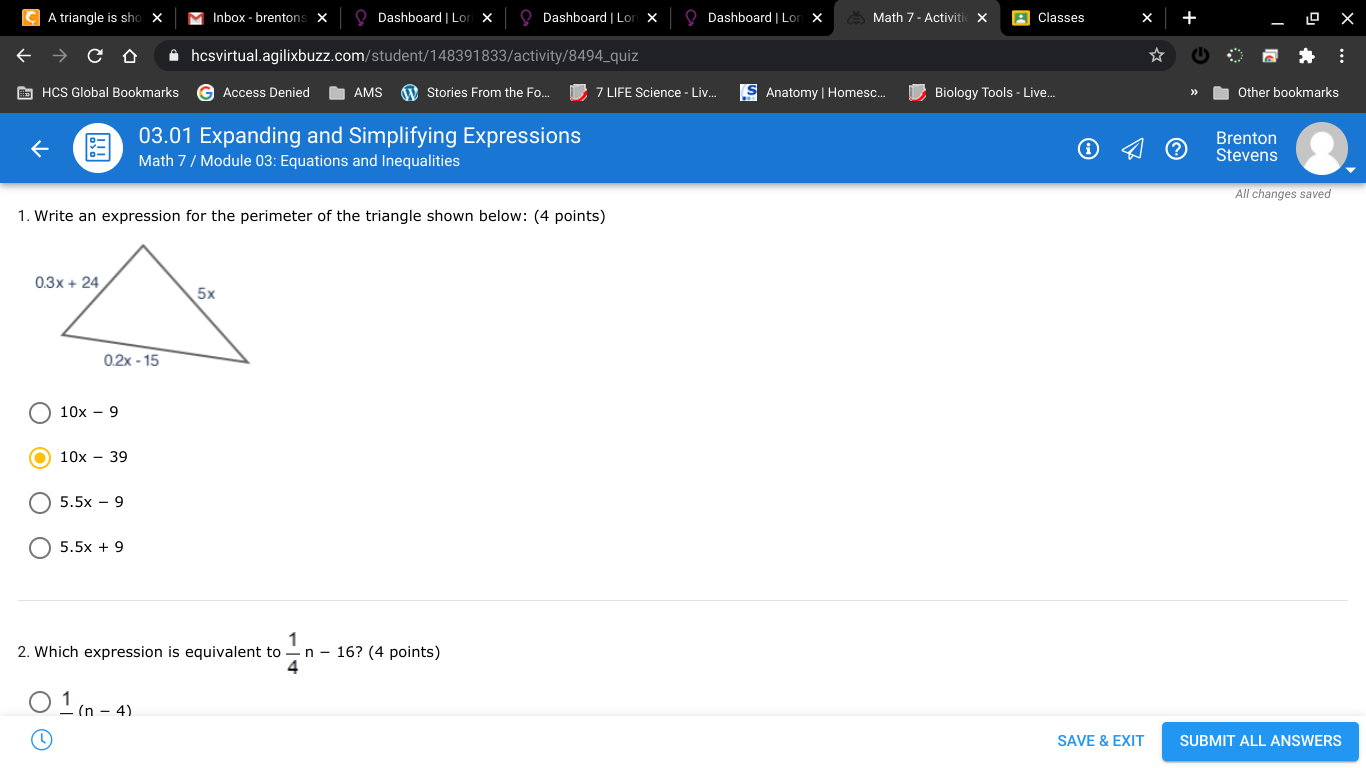The height and width of the screenshot is (768, 1366).
Task: Select the answer 5.5x − 9
Action: click(40, 502)
